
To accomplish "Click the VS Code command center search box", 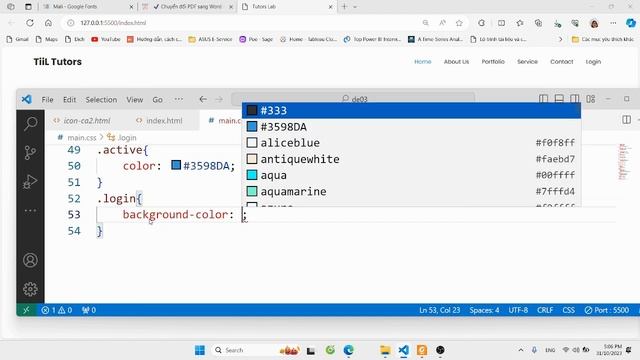I will coord(353,99).
